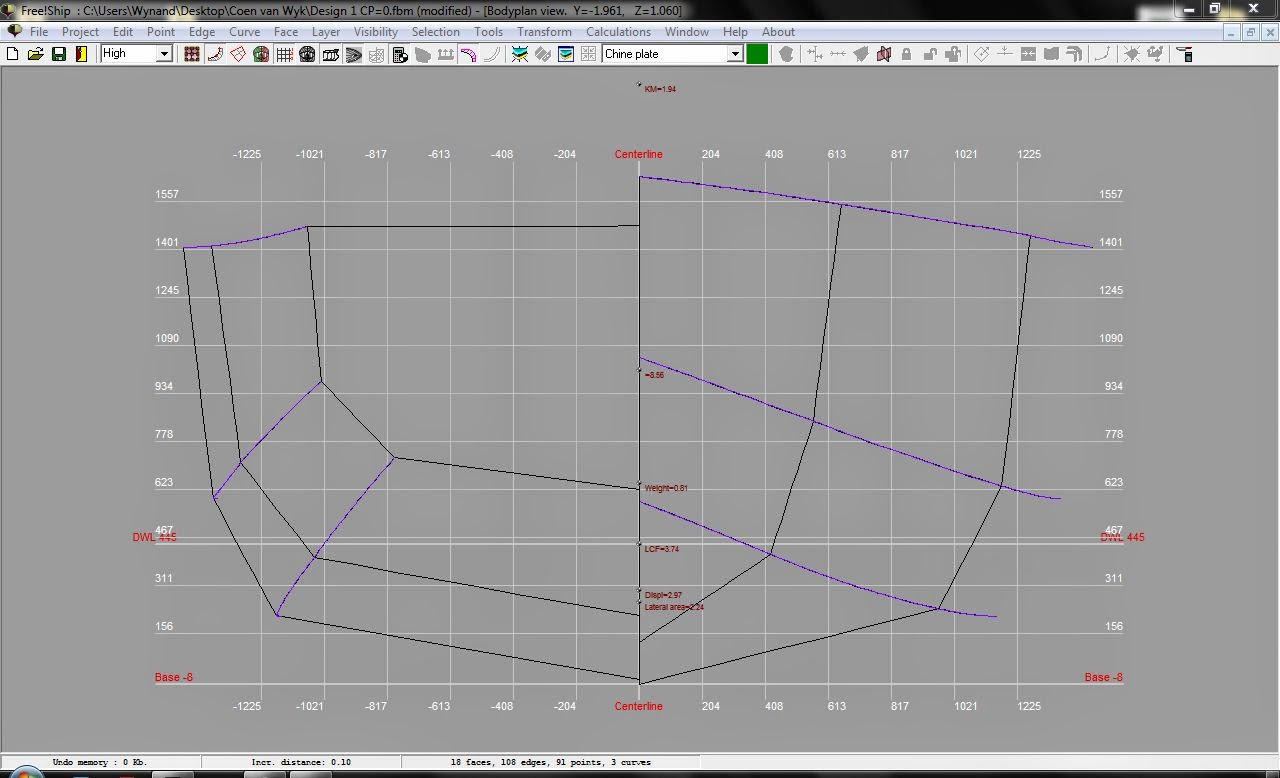Click the last toolbar icon with red bar

1186,54
